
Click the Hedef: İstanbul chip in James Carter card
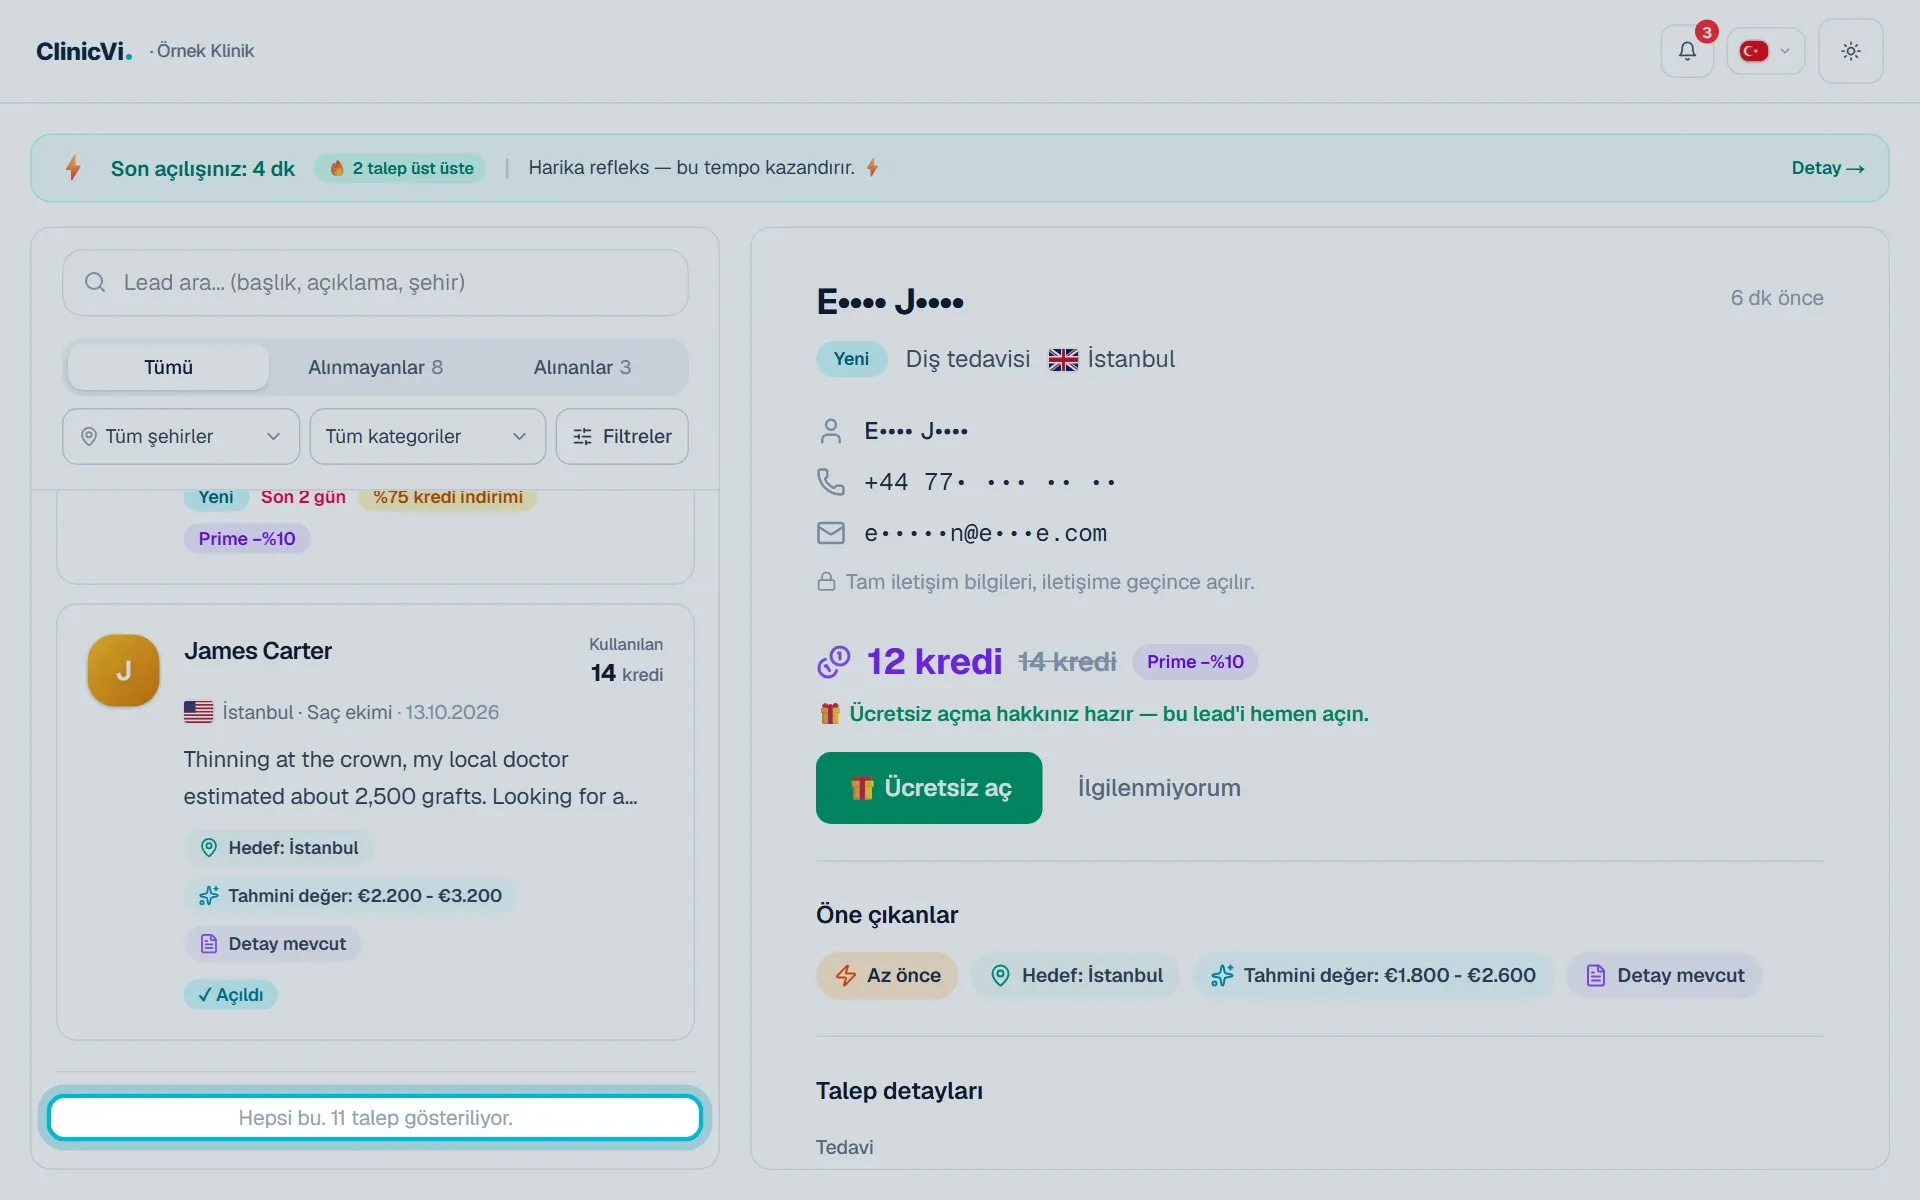coord(279,848)
